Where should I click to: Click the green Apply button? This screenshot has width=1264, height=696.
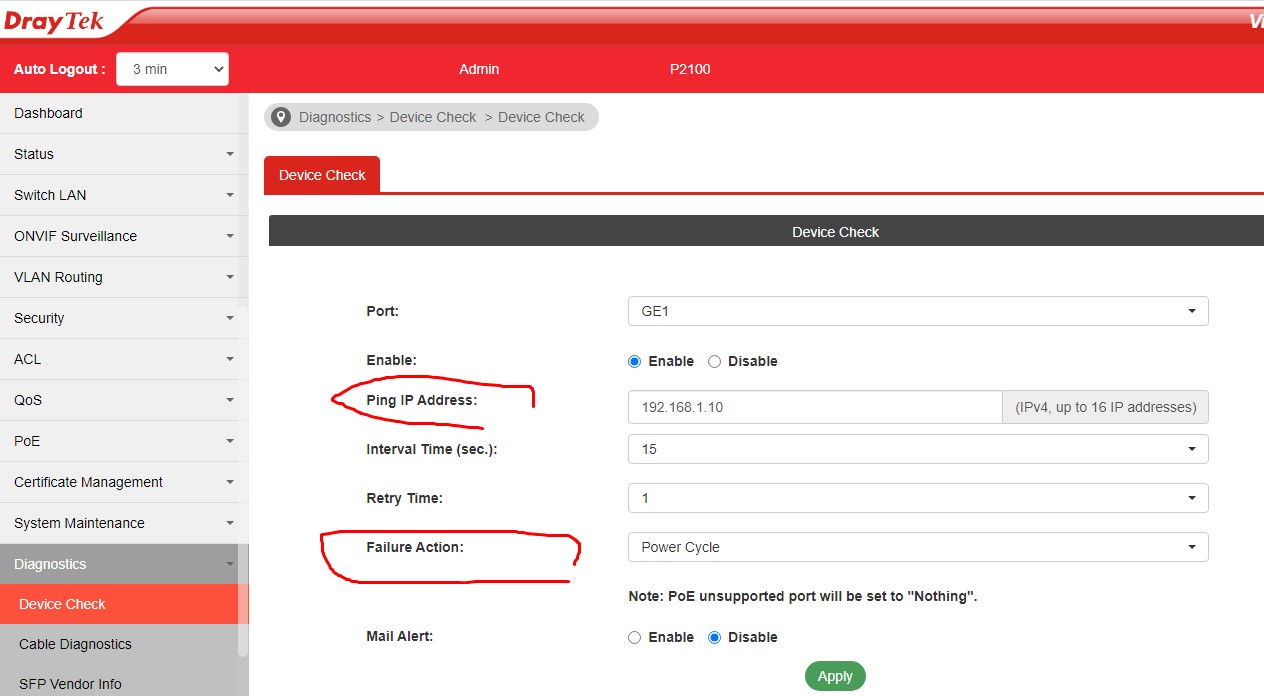click(x=834, y=676)
